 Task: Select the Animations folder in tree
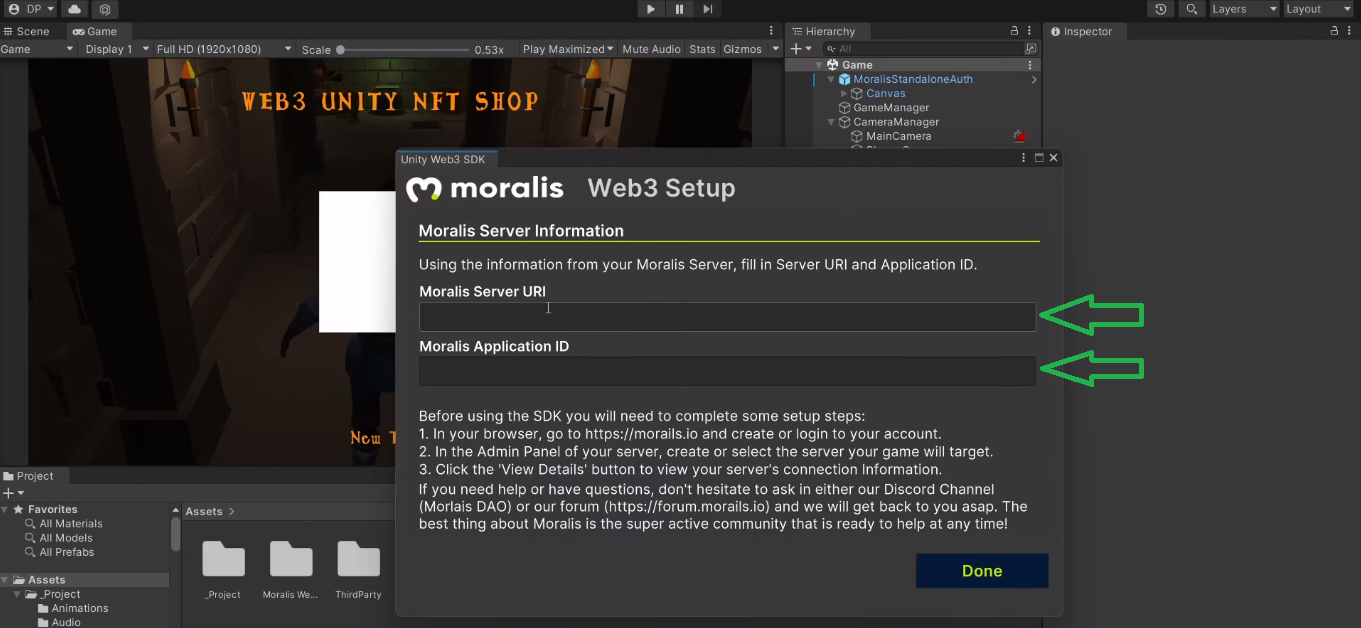(x=80, y=608)
